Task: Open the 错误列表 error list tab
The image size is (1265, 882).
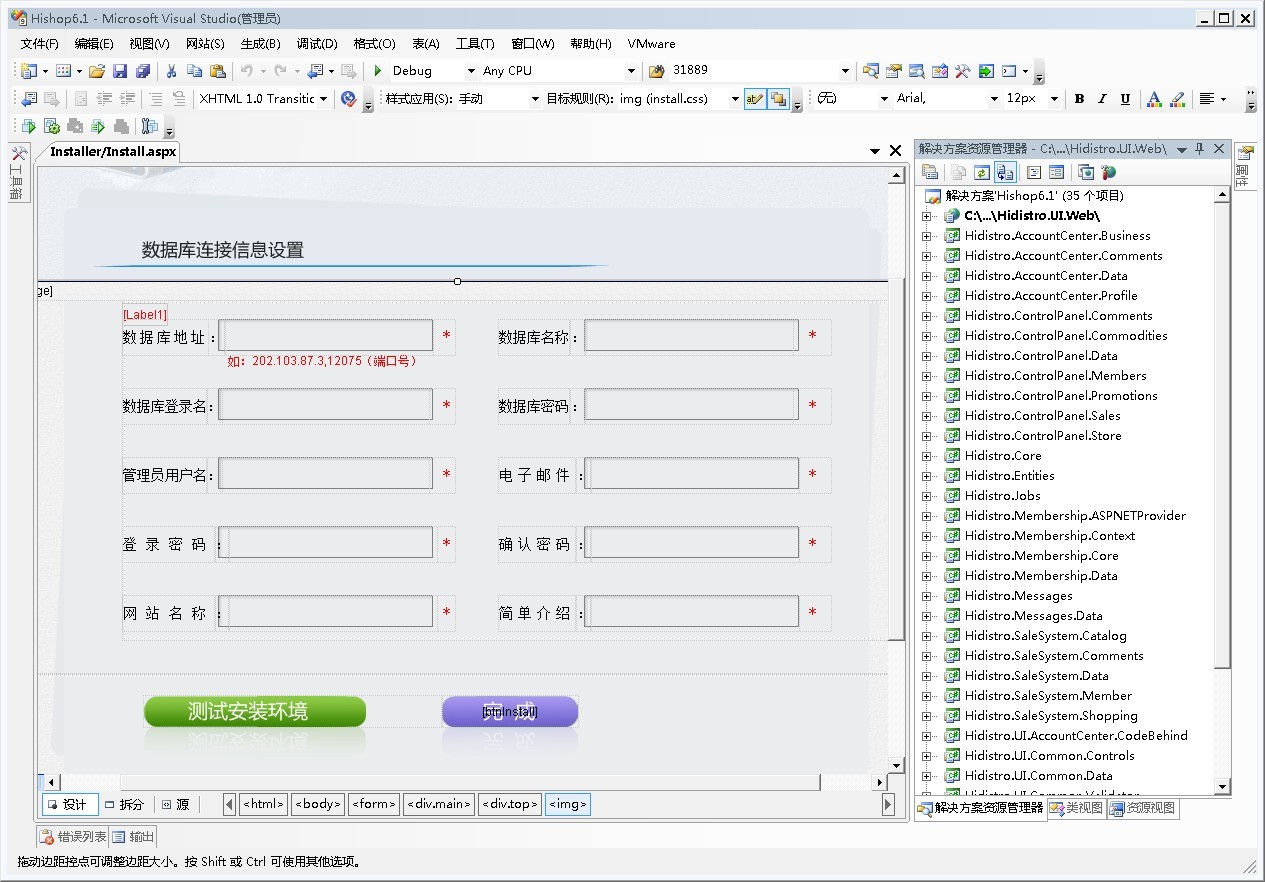Action: point(72,837)
